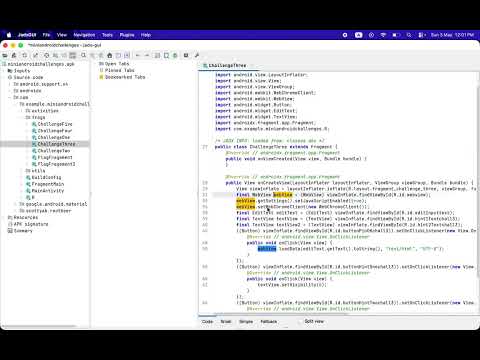Open text search with the magnifier icon

84,55
